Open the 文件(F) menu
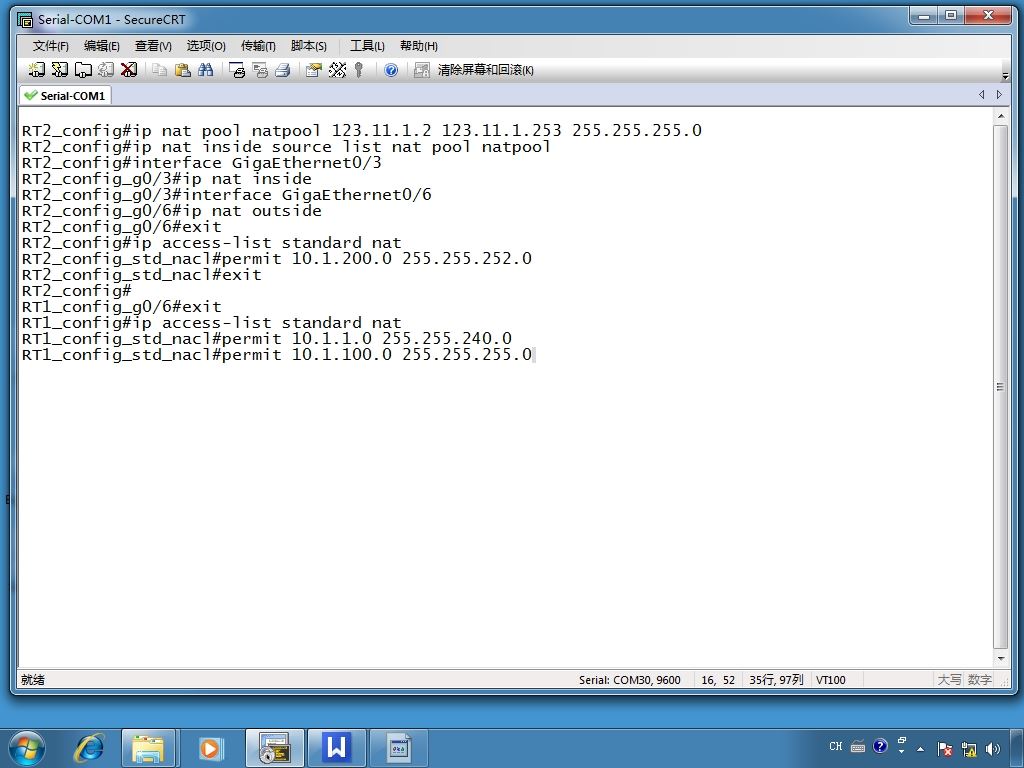Screen dimensions: 1024x768 50,46
